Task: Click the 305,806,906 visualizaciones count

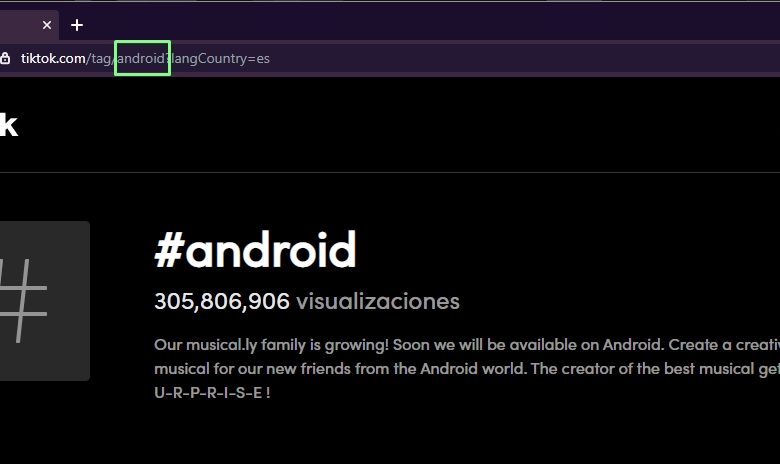Action: [307, 301]
